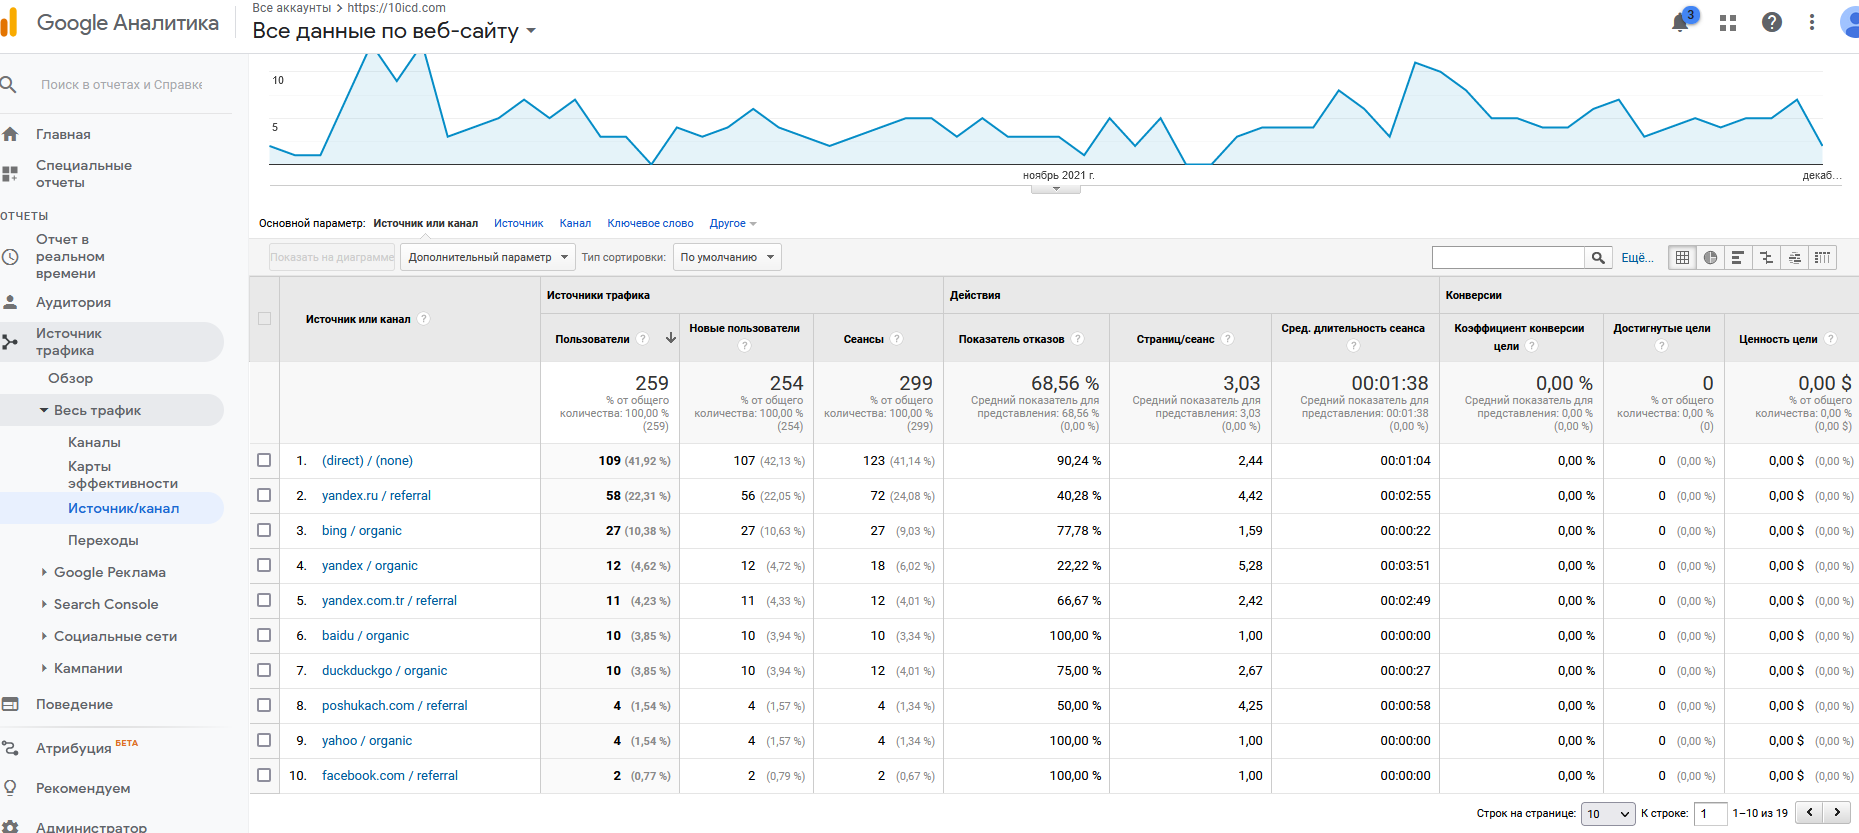Screen dimensions: 1859x833
Task: Open the 'yahoo / organic' source link
Action: tap(367, 740)
